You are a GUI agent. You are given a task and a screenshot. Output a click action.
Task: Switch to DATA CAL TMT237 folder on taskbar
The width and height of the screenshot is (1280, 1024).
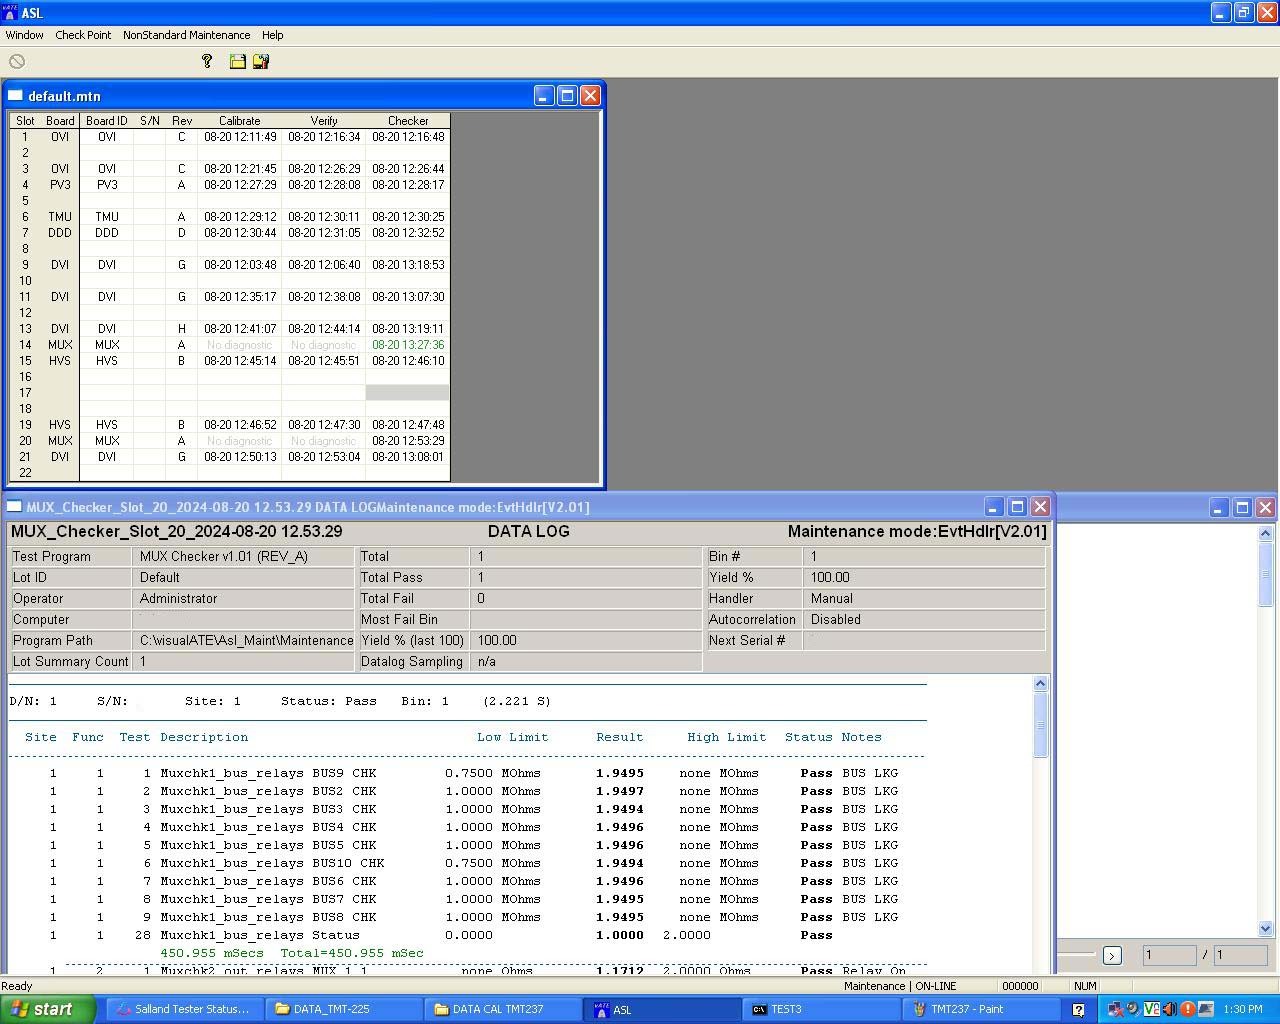[503, 1009]
